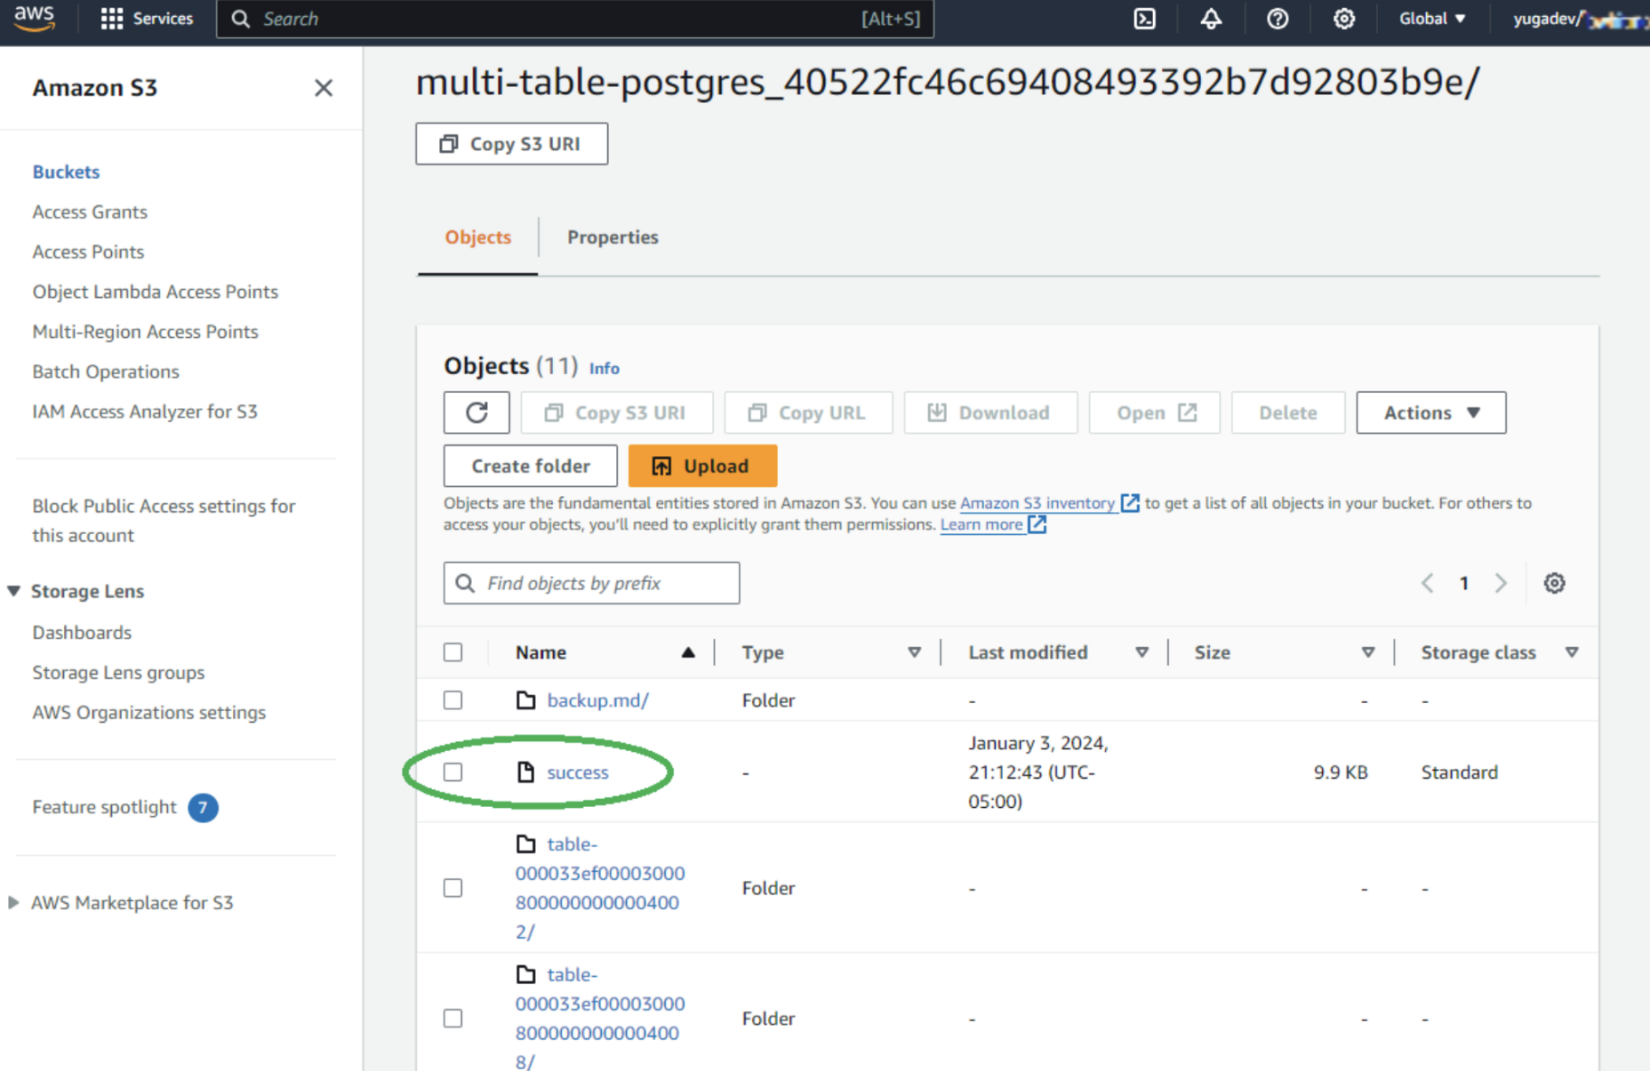Open the Services app grid
The image size is (1650, 1071).
[110, 18]
